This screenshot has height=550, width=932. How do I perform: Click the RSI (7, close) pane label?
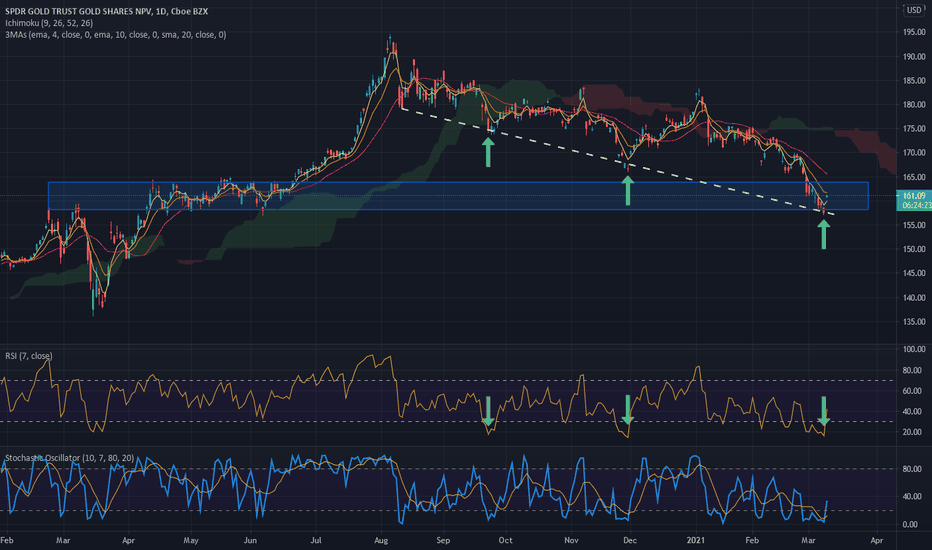[x=29, y=356]
